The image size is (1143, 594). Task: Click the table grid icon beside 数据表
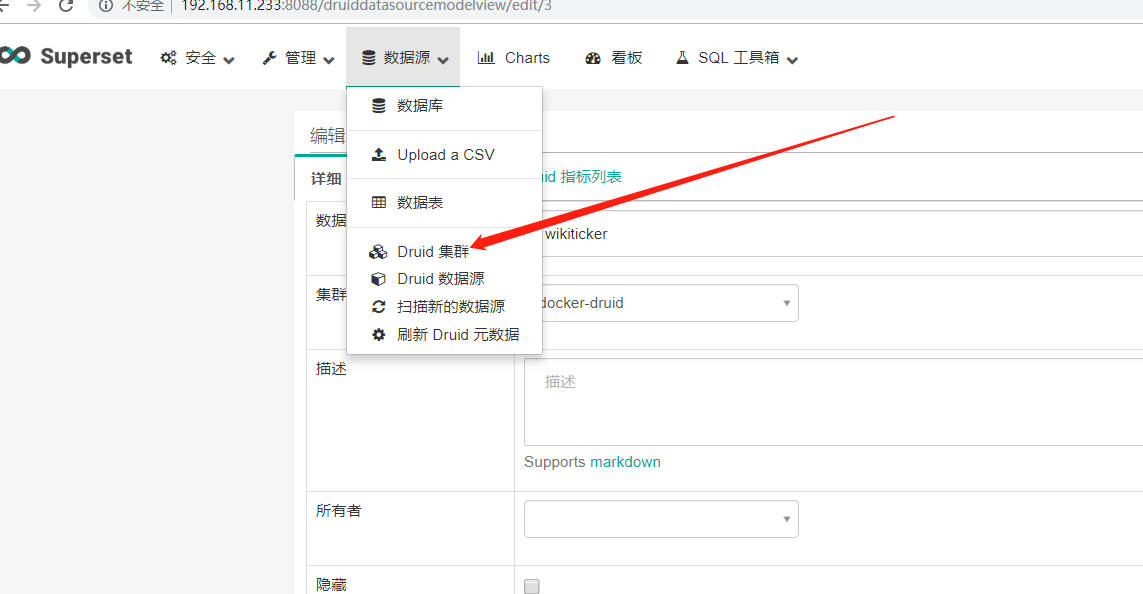coord(379,203)
